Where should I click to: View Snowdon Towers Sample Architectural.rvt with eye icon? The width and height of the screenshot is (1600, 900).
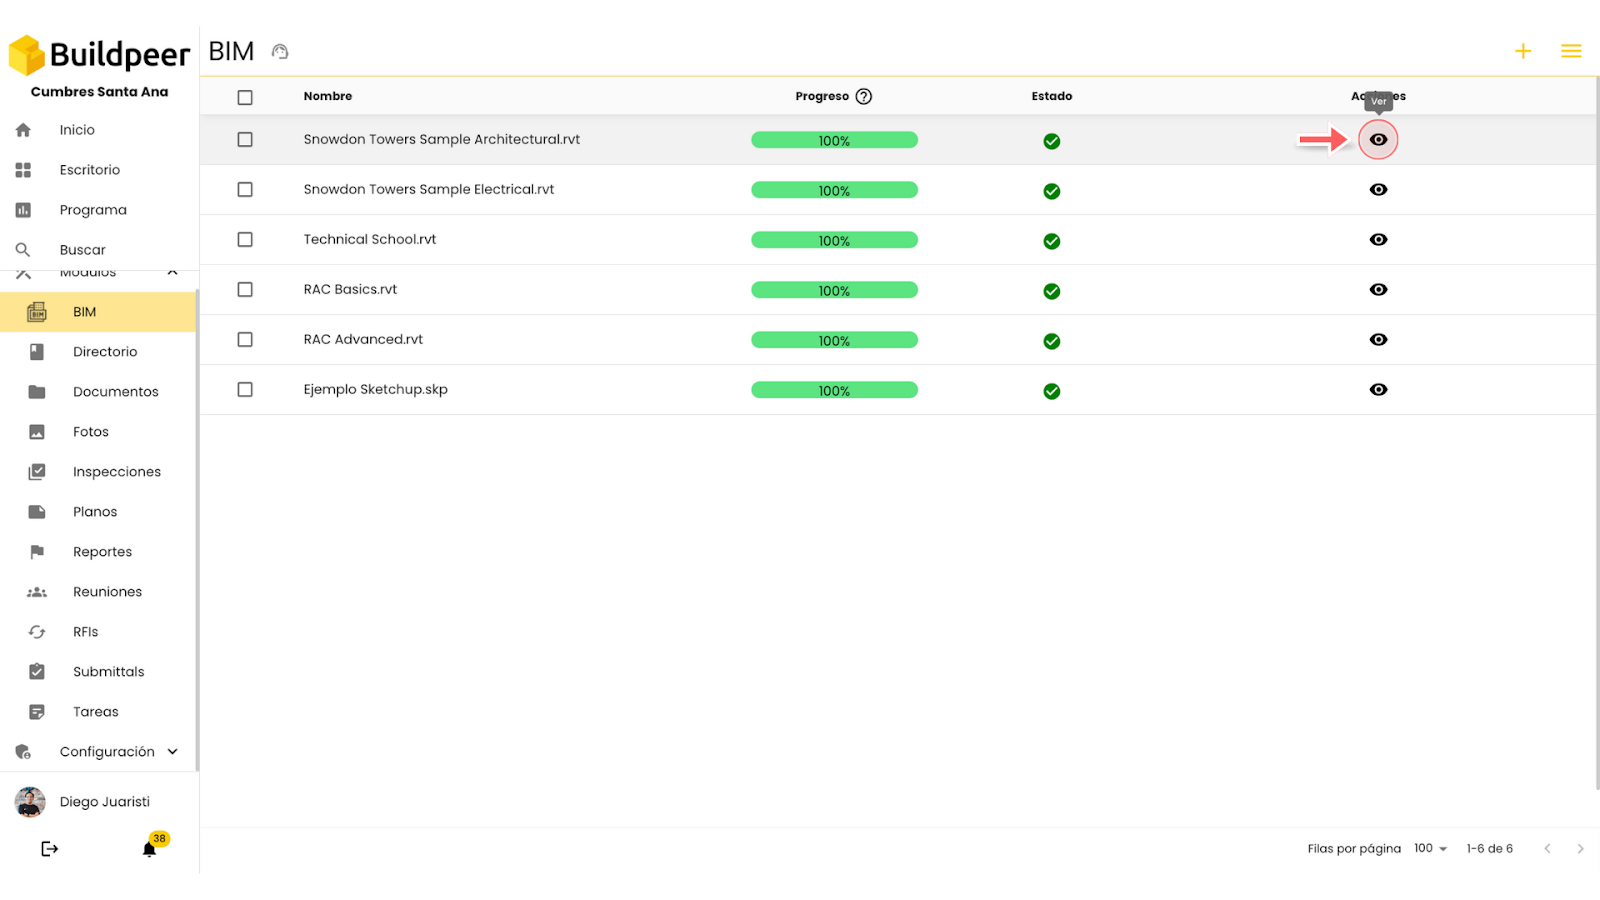pos(1378,140)
